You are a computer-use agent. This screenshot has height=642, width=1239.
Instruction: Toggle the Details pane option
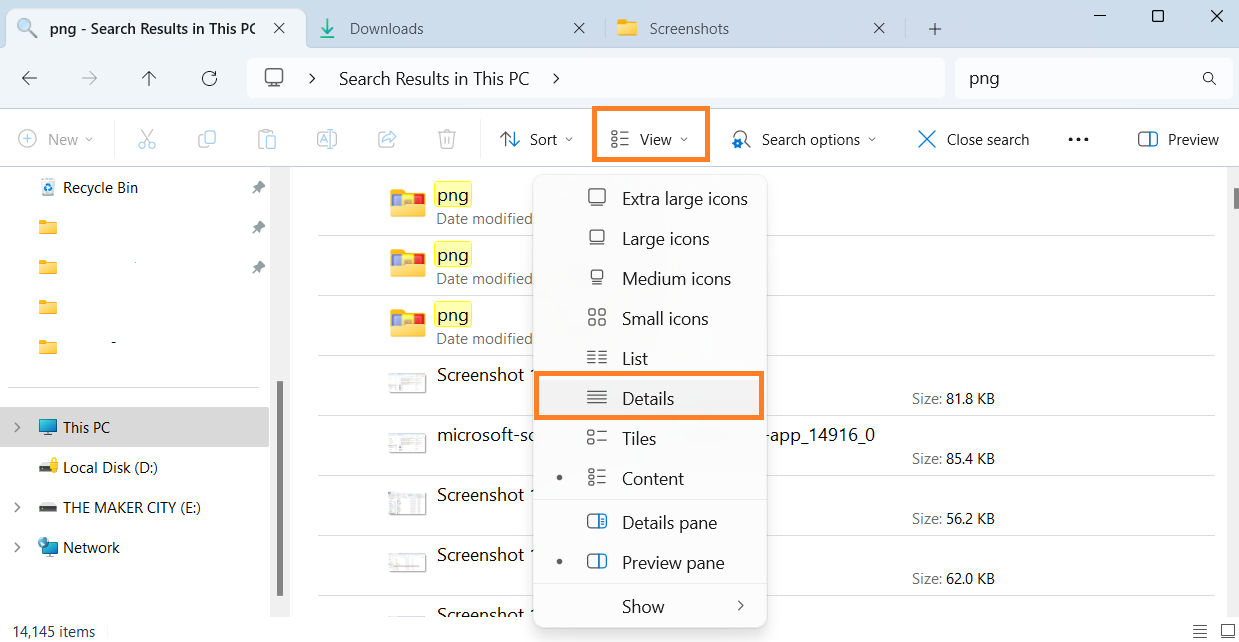tap(668, 523)
